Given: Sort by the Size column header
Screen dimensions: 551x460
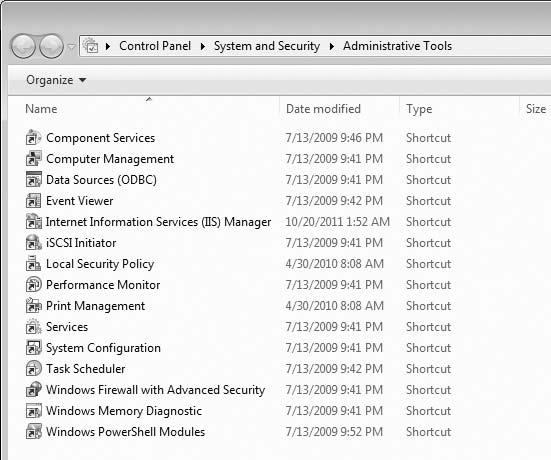Looking at the screenshot, I should pyautogui.click(x=536, y=109).
